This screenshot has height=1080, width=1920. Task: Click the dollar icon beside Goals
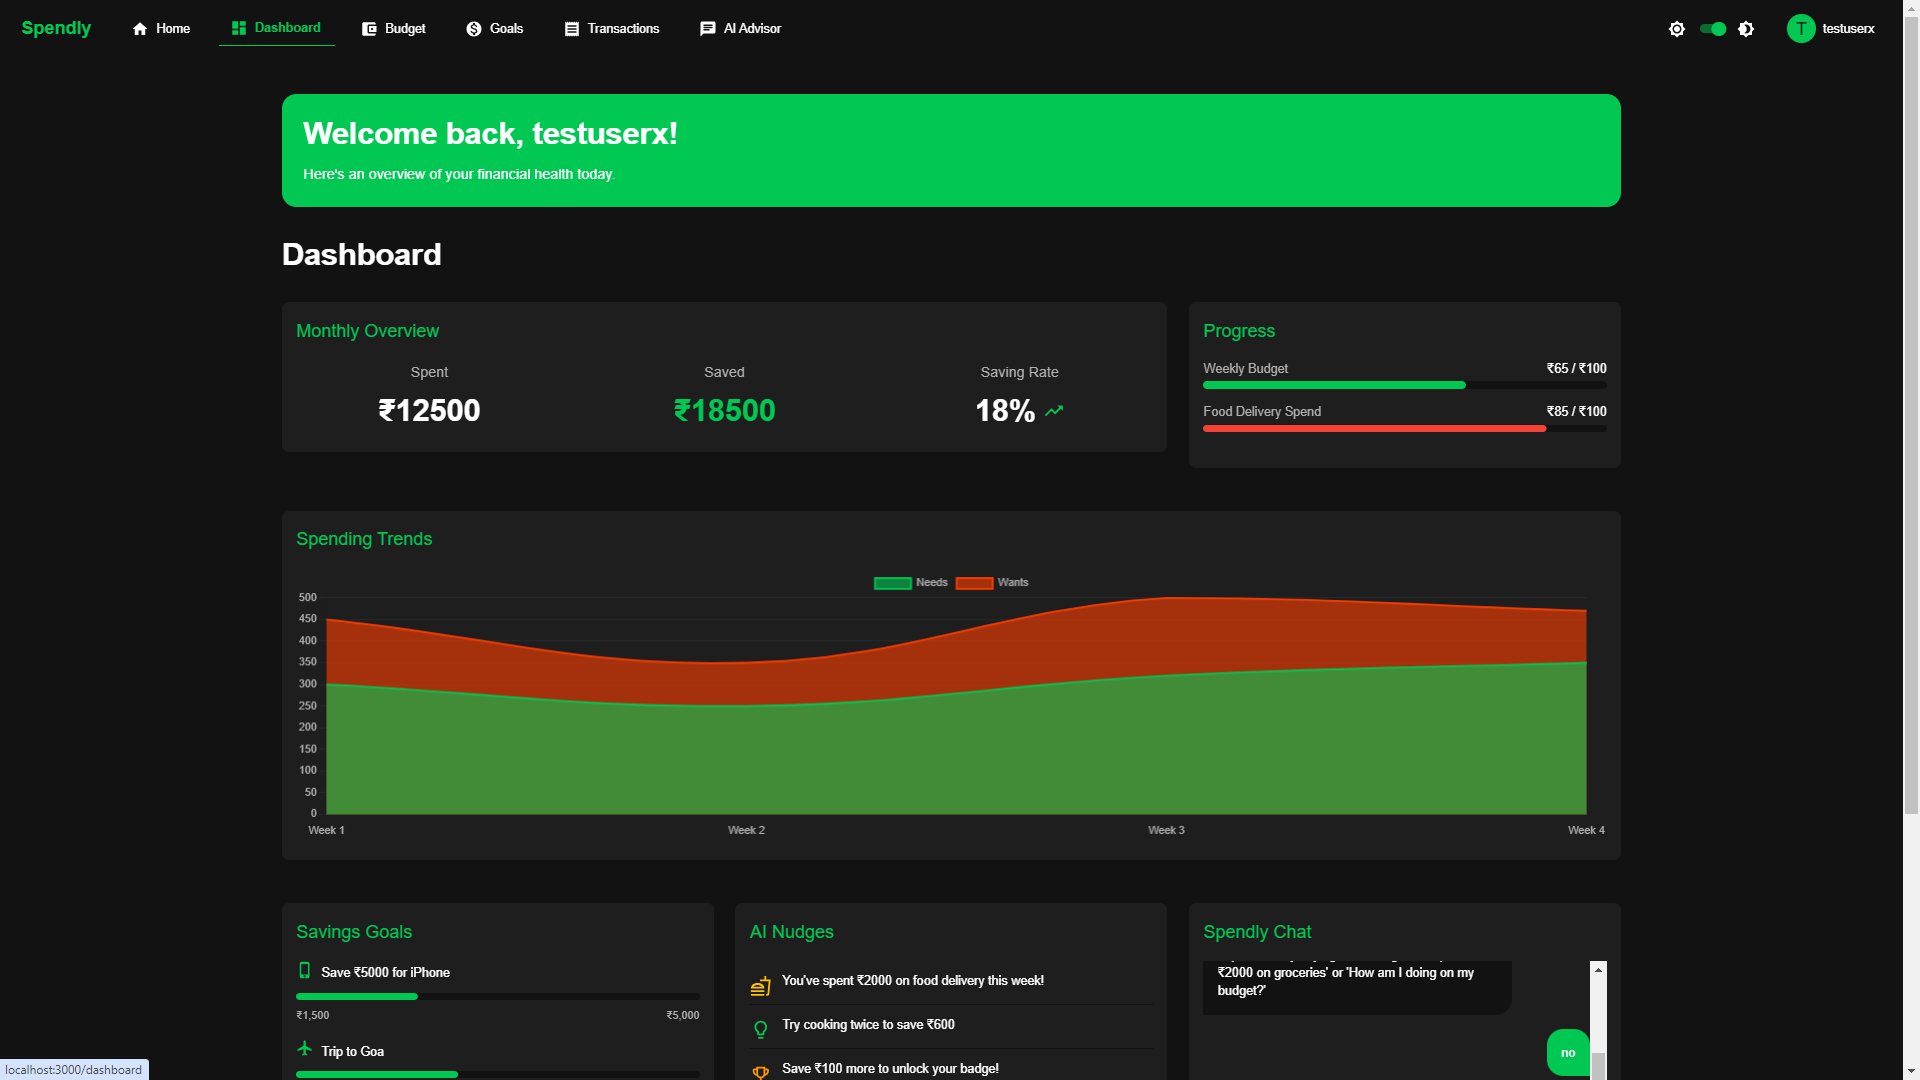(x=474, y=29)
